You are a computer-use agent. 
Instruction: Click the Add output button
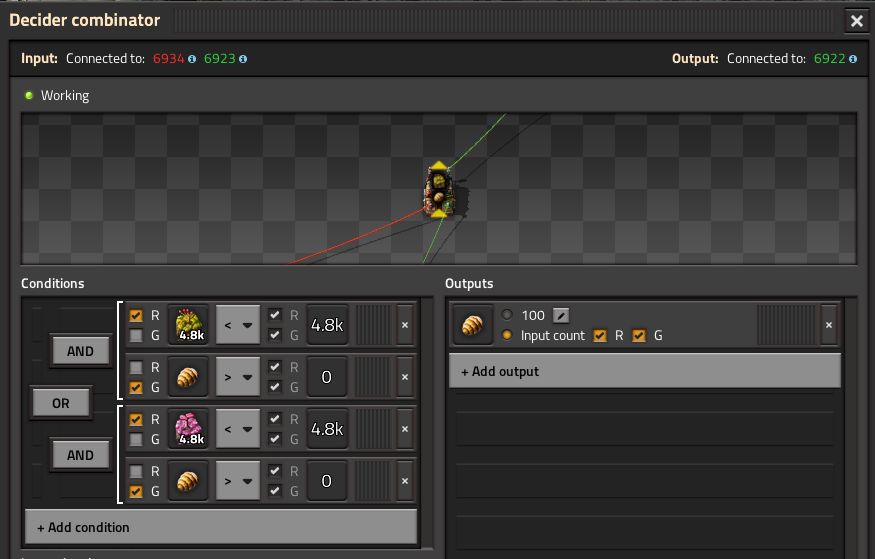click(x=644, y=371)
